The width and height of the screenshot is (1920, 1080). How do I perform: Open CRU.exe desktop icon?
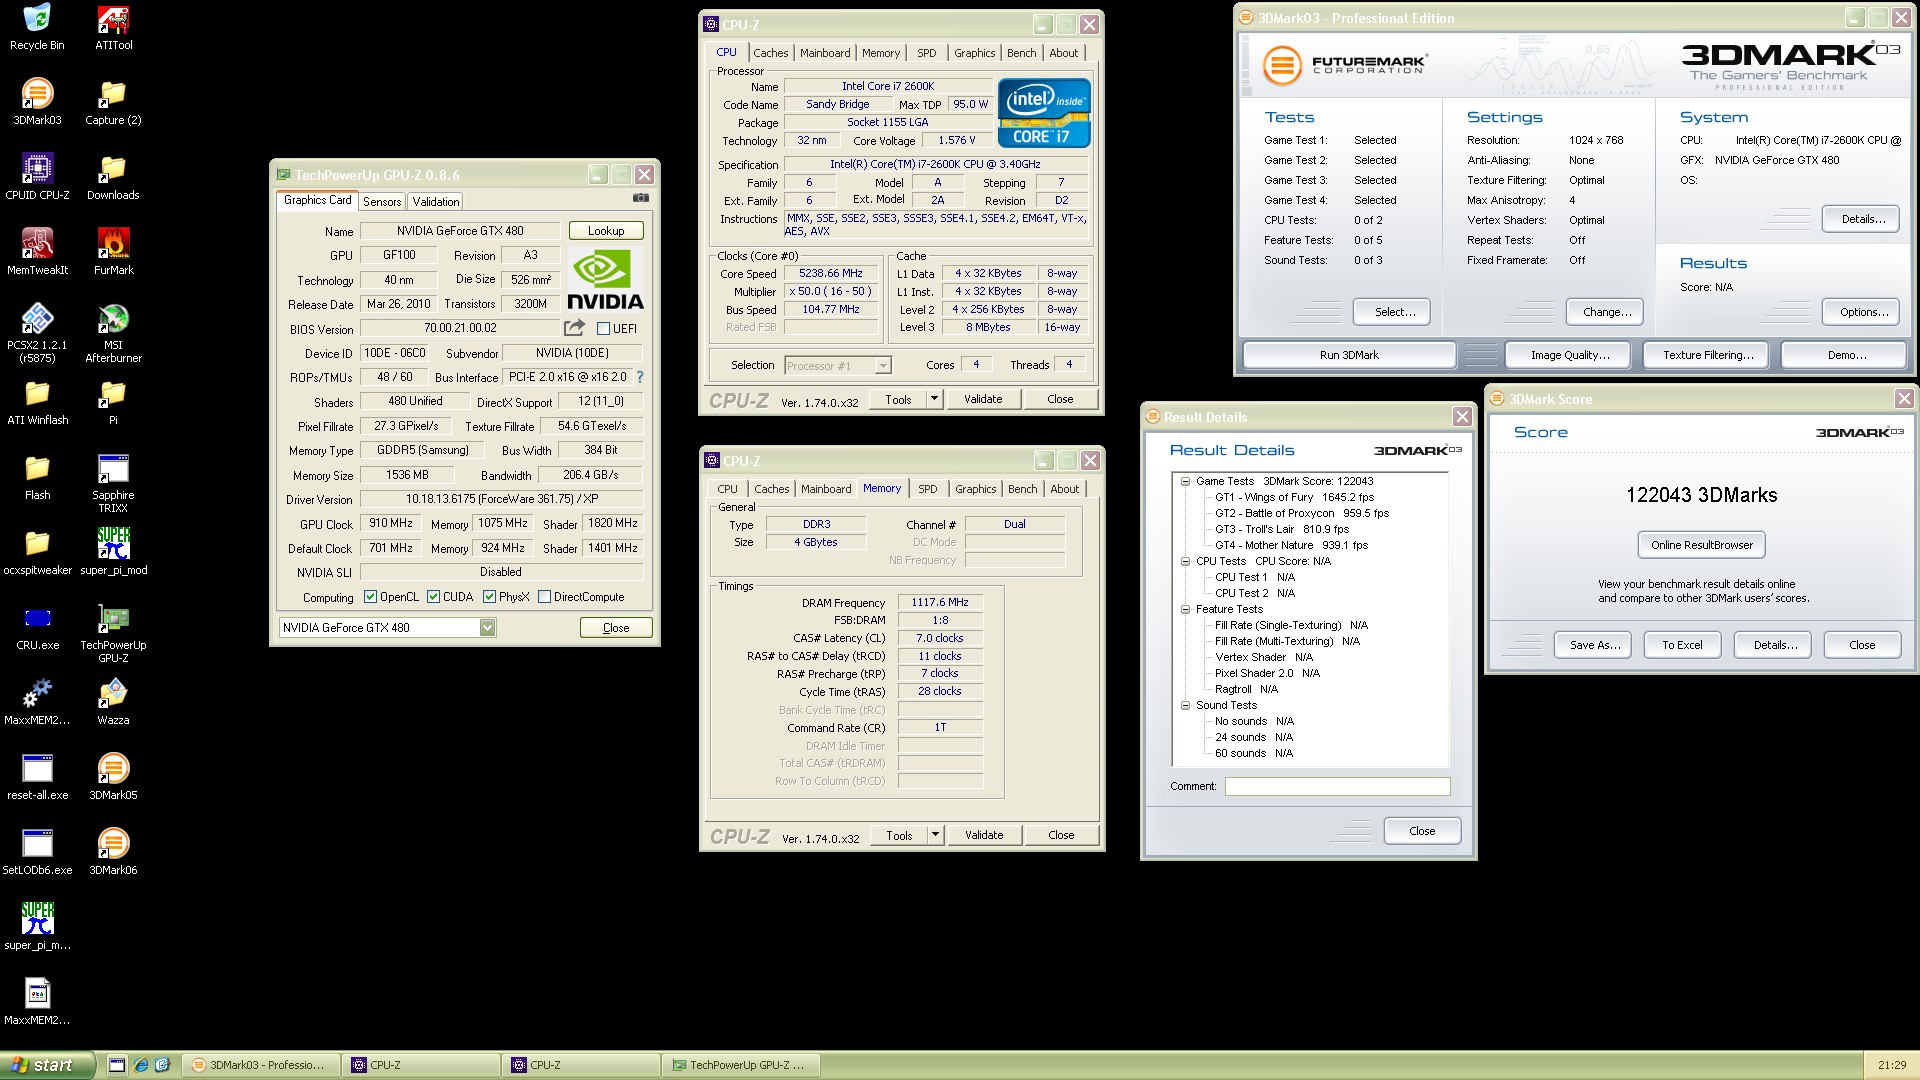[x=37, y=627]
